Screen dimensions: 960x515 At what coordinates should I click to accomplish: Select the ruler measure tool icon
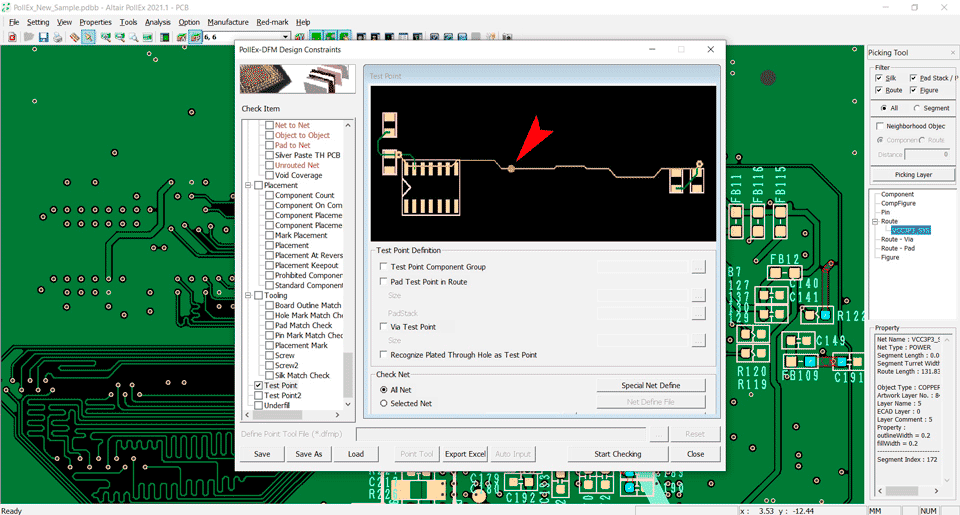(x=74, y=37)
